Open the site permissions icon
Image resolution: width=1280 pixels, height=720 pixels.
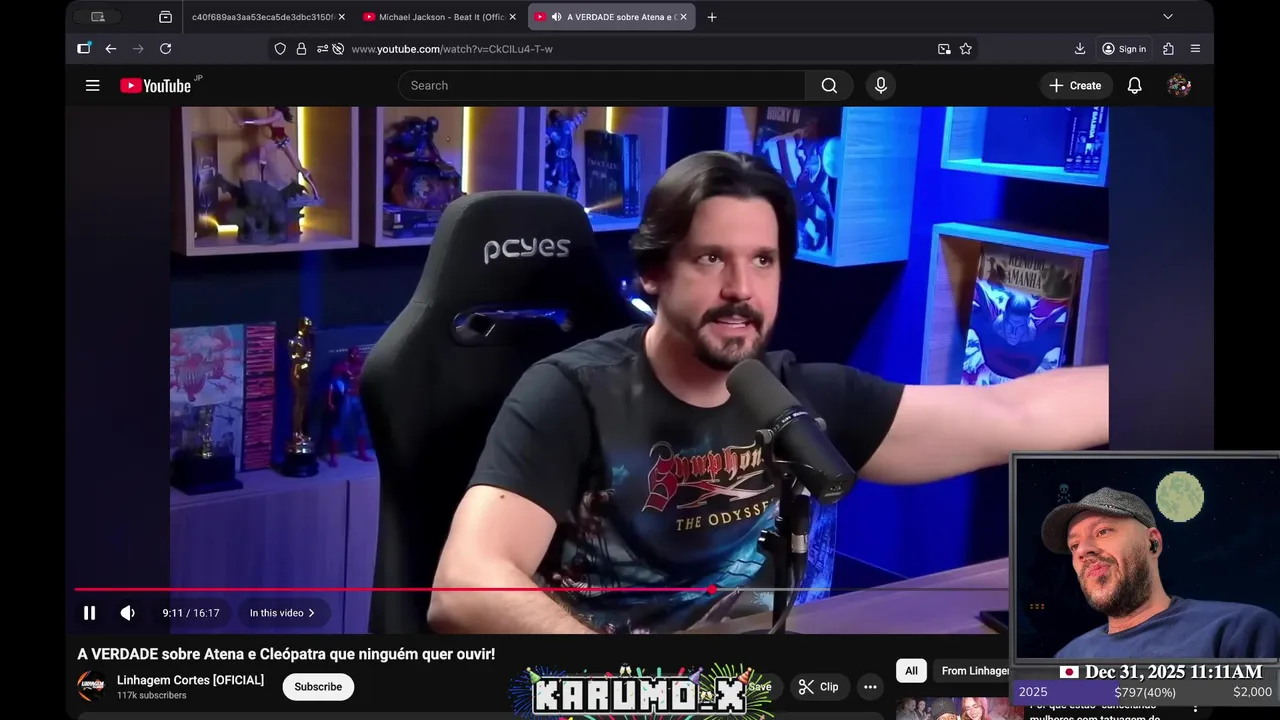322,49
